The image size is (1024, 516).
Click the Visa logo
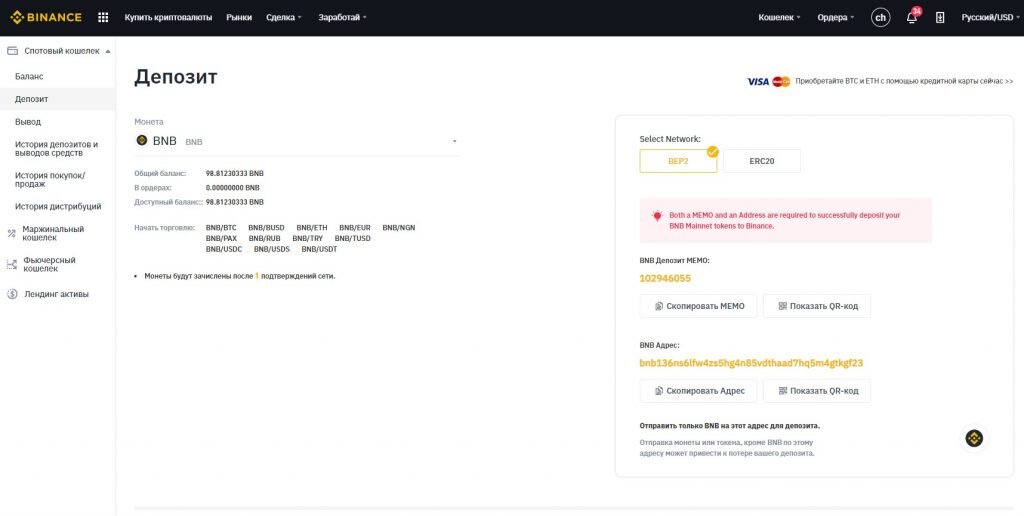coord(758,82)
